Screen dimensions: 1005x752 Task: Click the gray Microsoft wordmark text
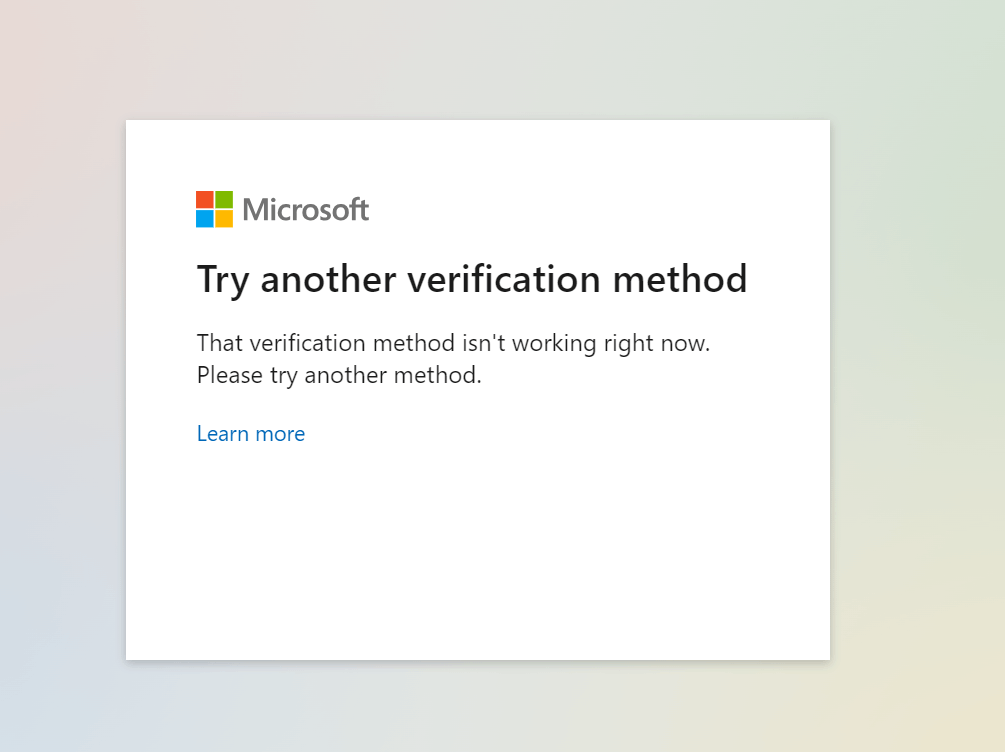(306, 210)
